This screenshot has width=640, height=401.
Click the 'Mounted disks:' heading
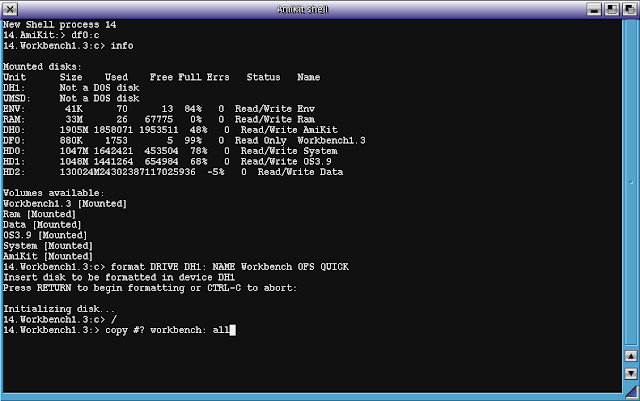tap(42, 67)
